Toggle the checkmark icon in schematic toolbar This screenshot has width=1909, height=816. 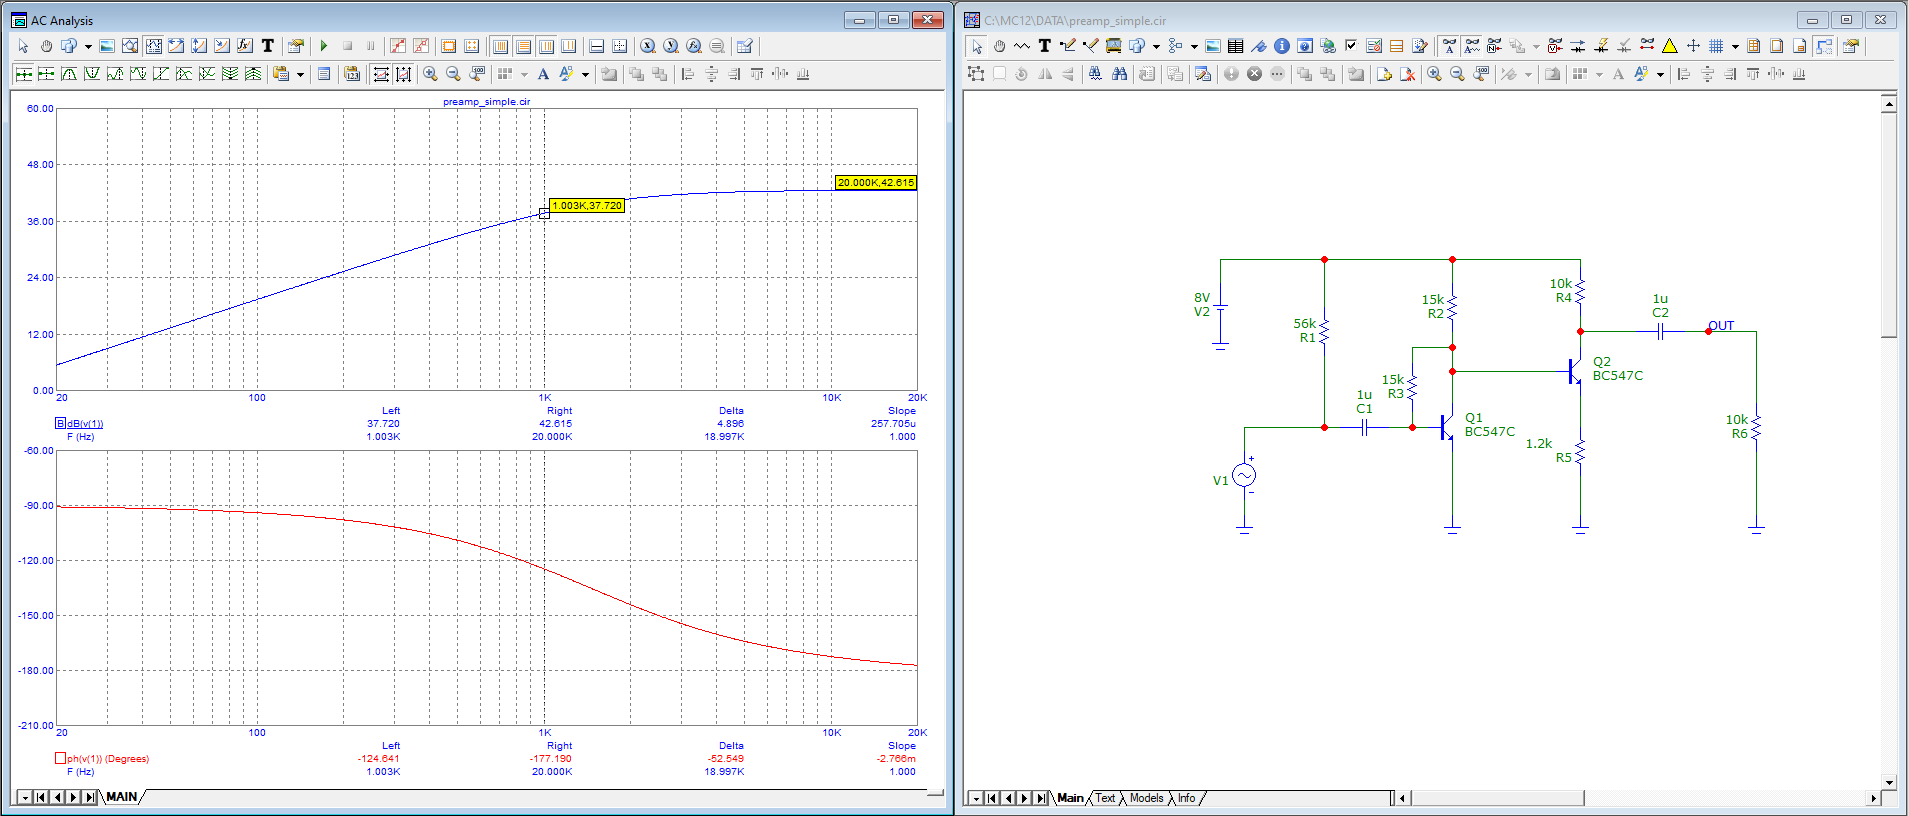tap(1351, 46)
